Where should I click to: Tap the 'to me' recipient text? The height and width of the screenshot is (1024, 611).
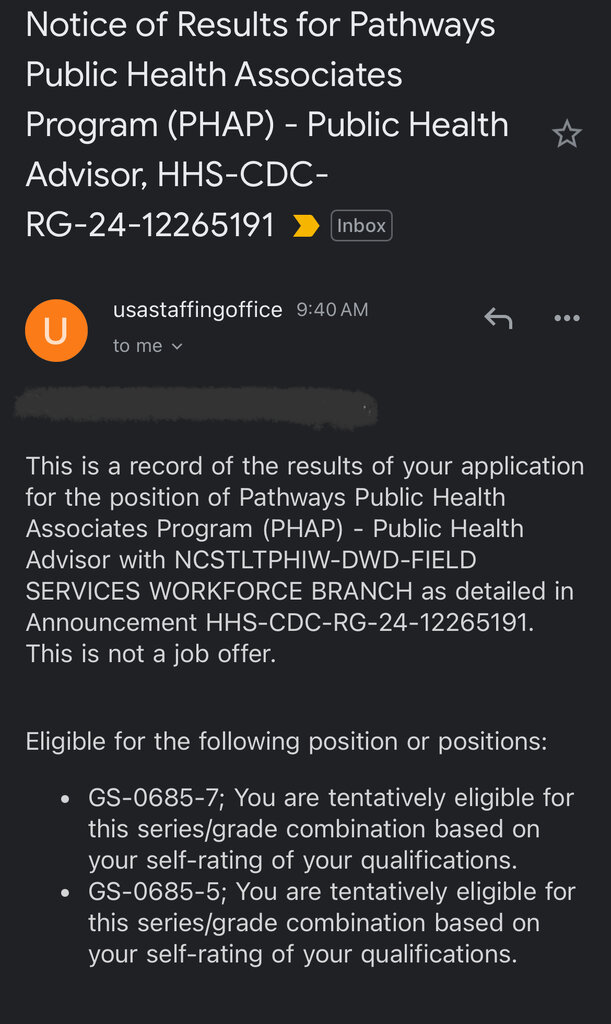137,346
